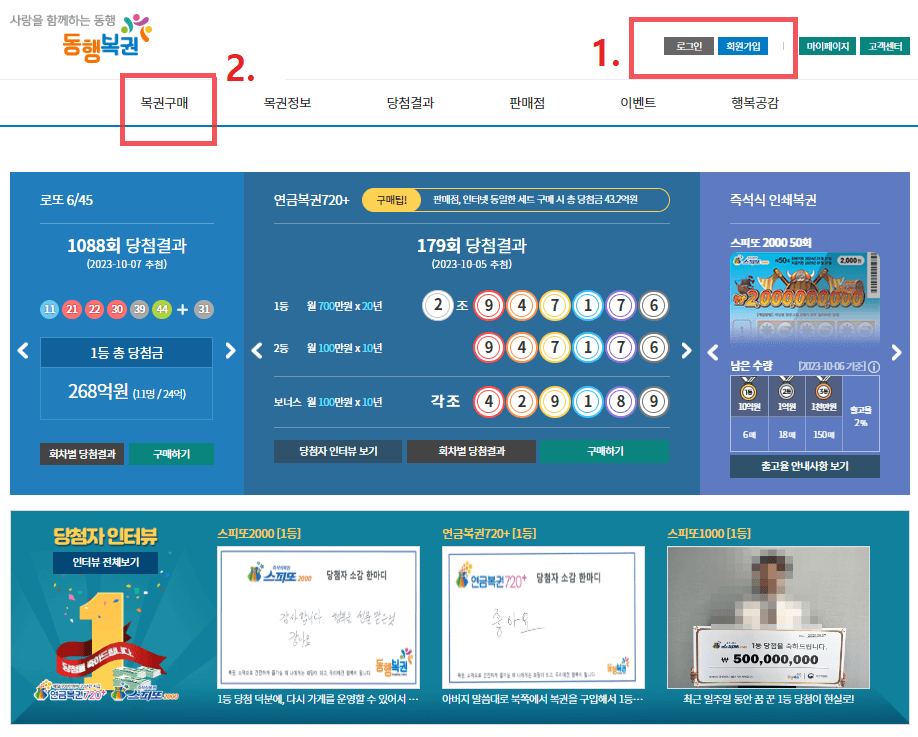Click the 1088회 당첨결과 heading

127,245
